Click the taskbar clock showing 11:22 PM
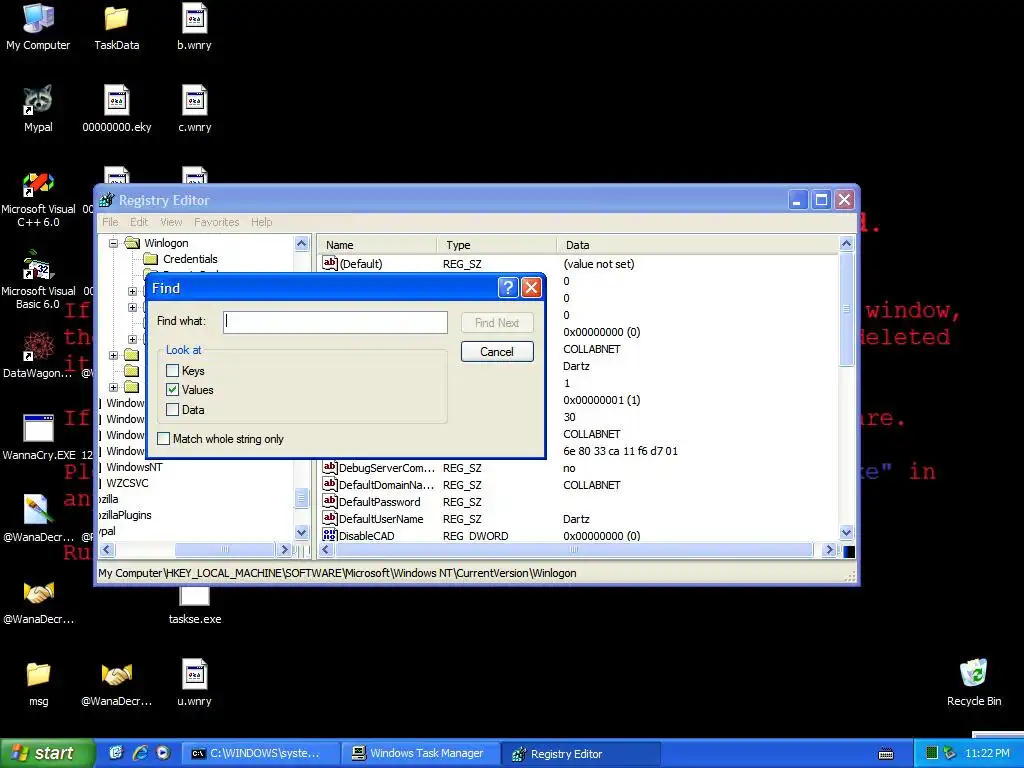 (987, 753)
